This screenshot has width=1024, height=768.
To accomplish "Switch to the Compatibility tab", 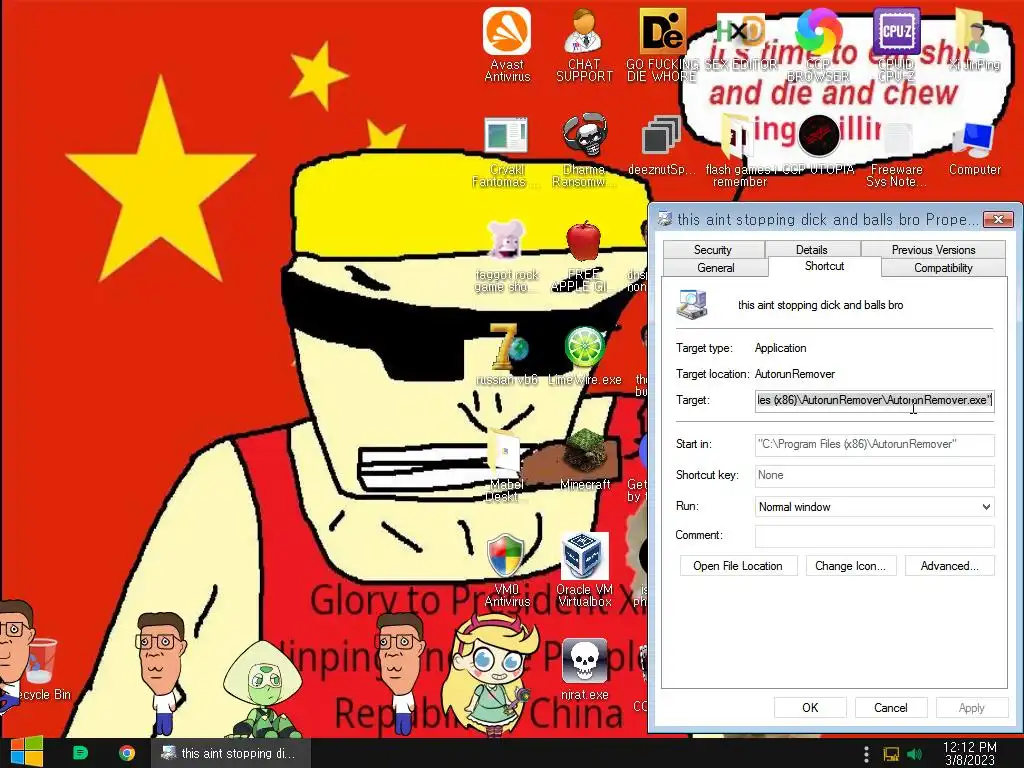I will [x=943, y=268].
